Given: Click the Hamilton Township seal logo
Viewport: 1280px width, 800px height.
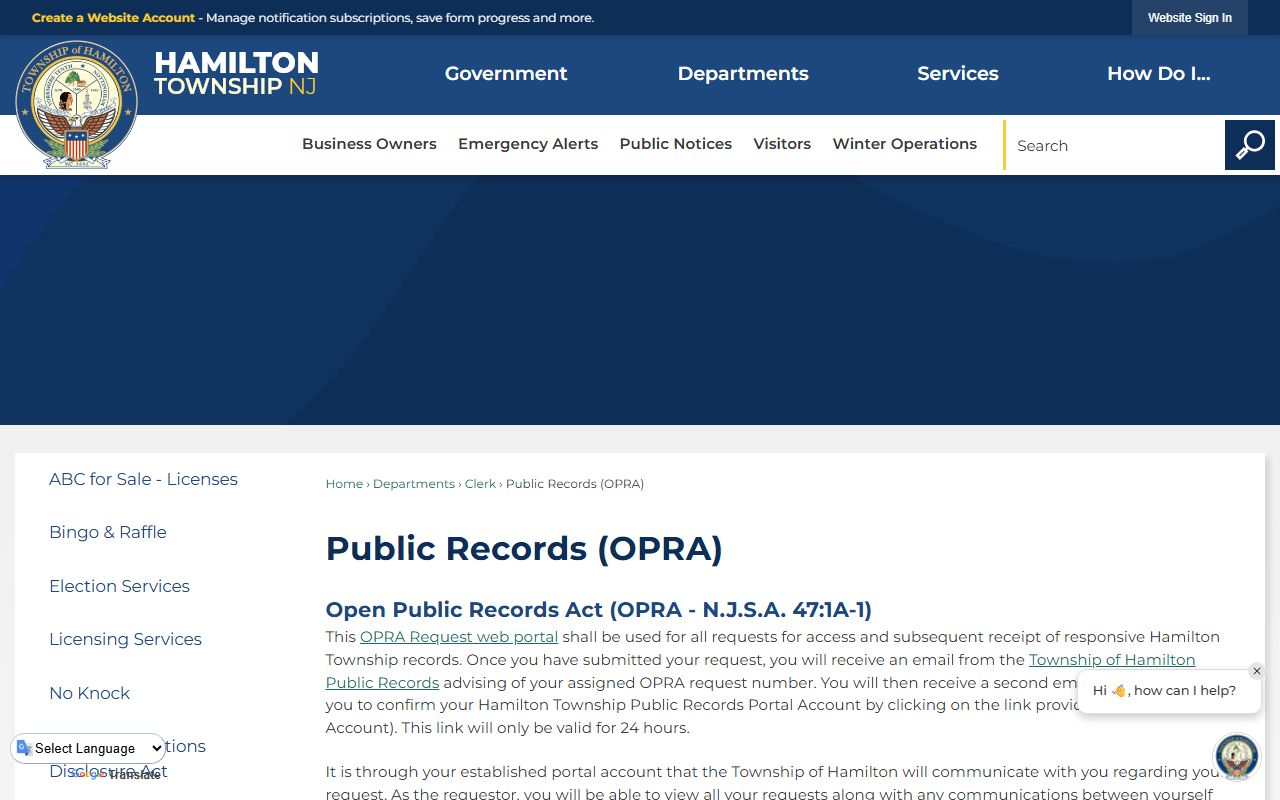Looking at the screenshot, I should click(76, 105).
